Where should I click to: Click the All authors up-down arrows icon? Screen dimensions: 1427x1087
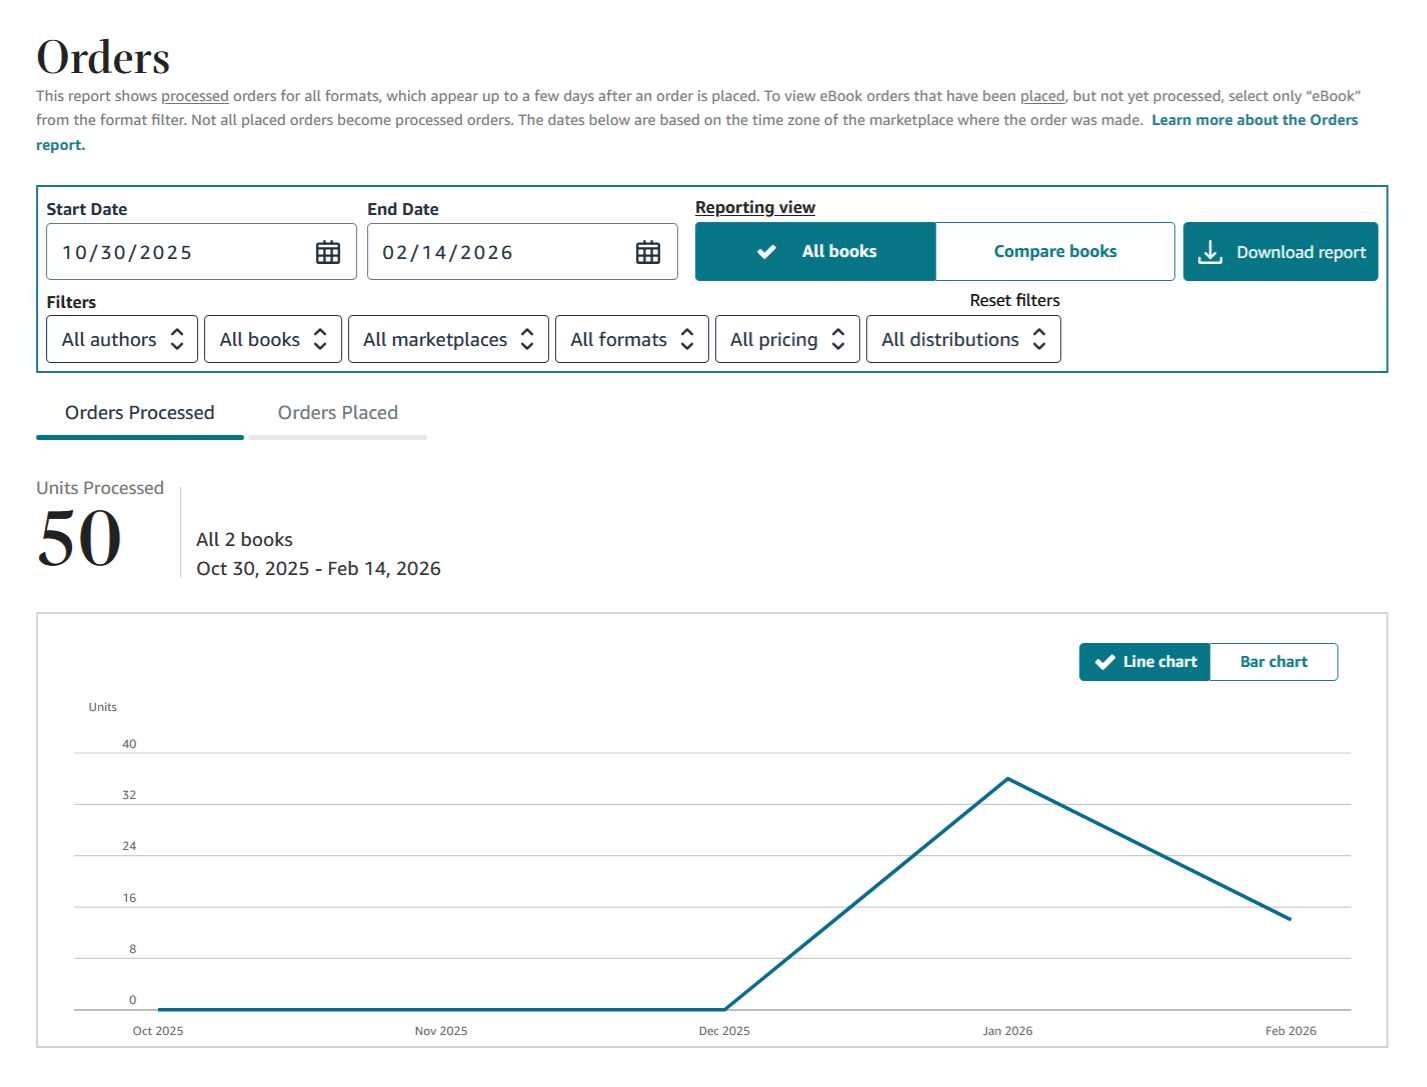click(x=177, y=340)
